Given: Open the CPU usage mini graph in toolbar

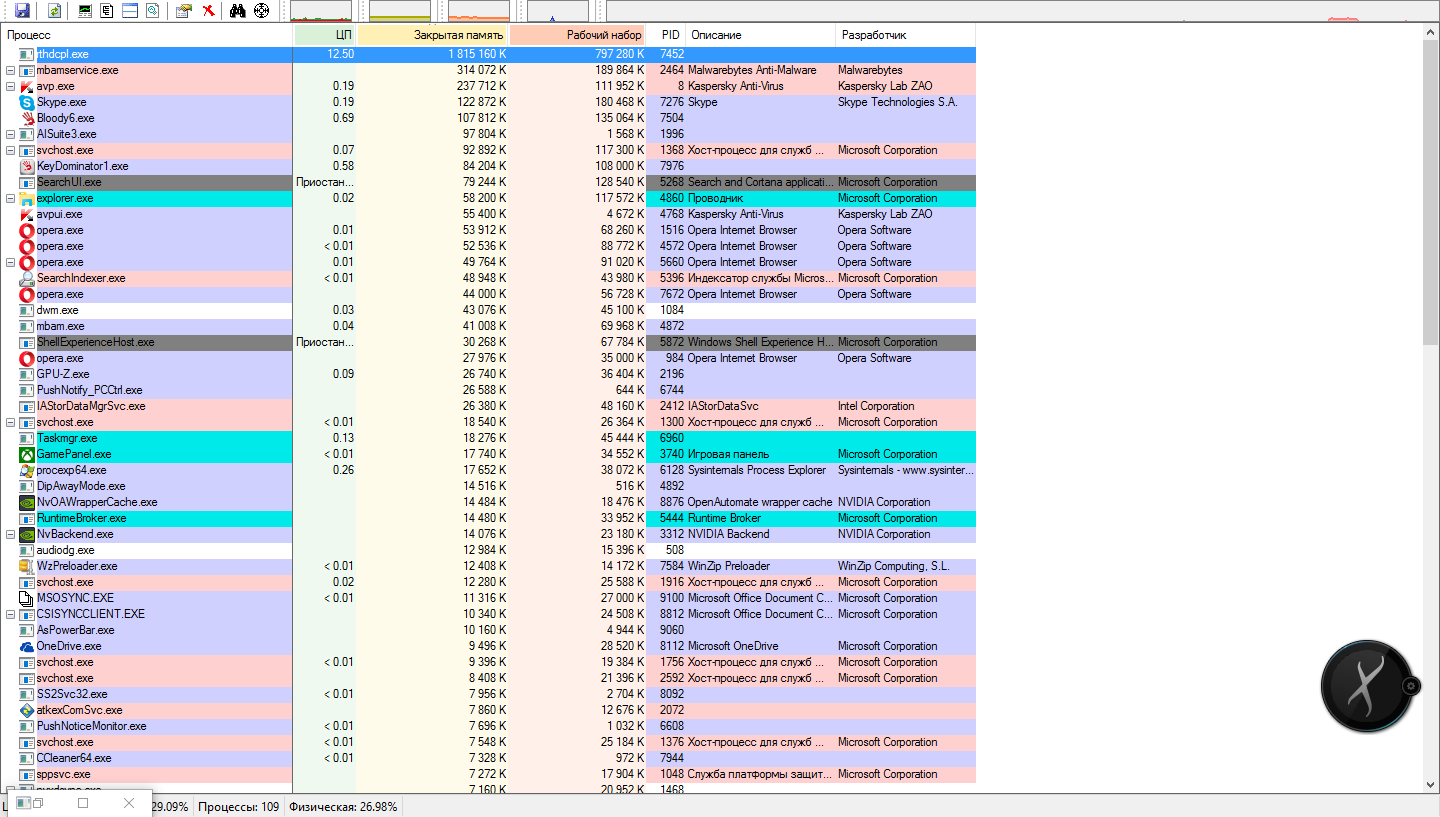Looking at the screenshot, I should click(x=321, y=11).
